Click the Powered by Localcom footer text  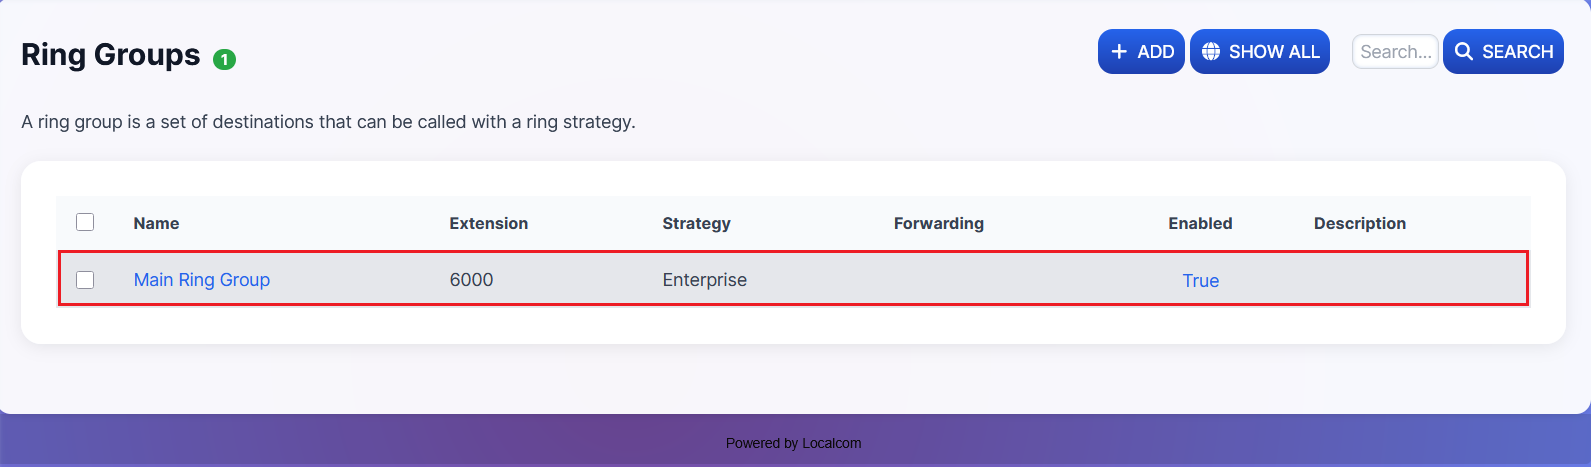(x=793, y=443)
